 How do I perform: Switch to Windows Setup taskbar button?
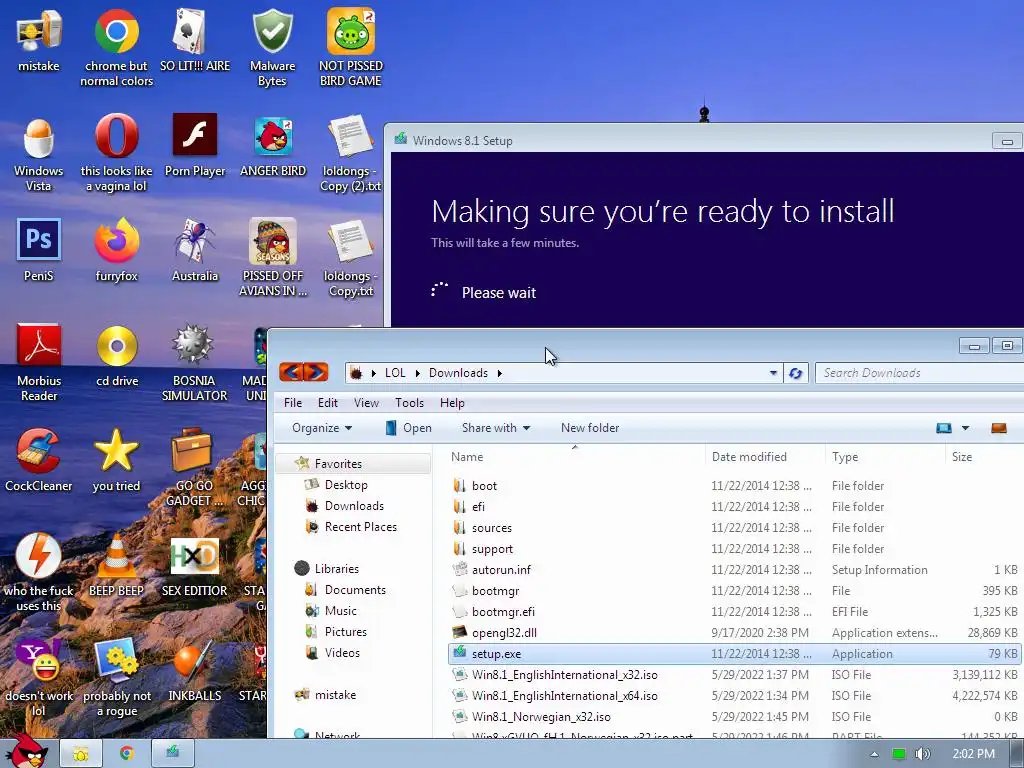coord(172,753)
